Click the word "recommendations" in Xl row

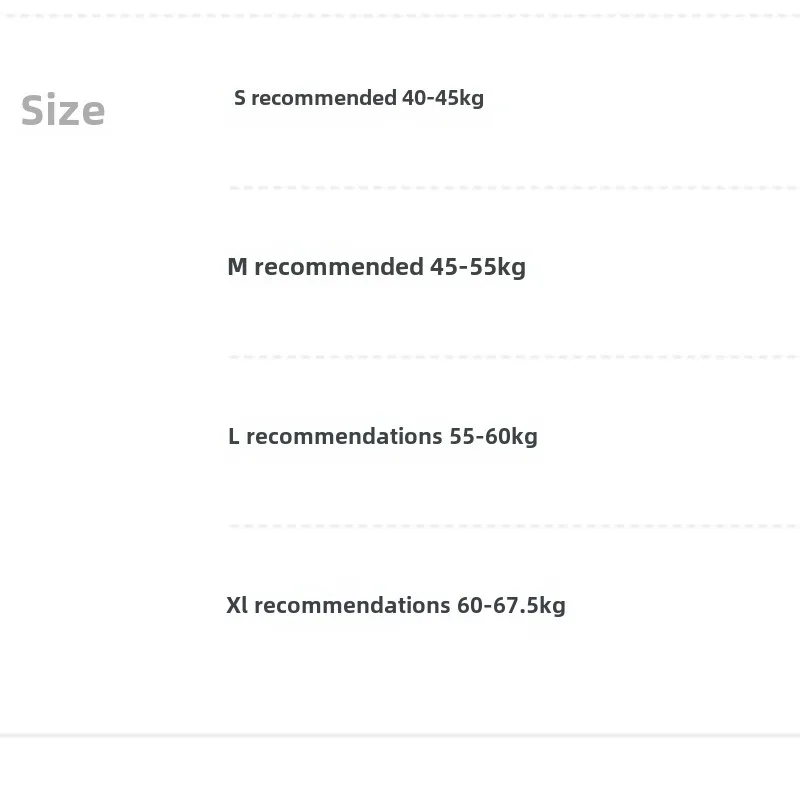[352, 605]
